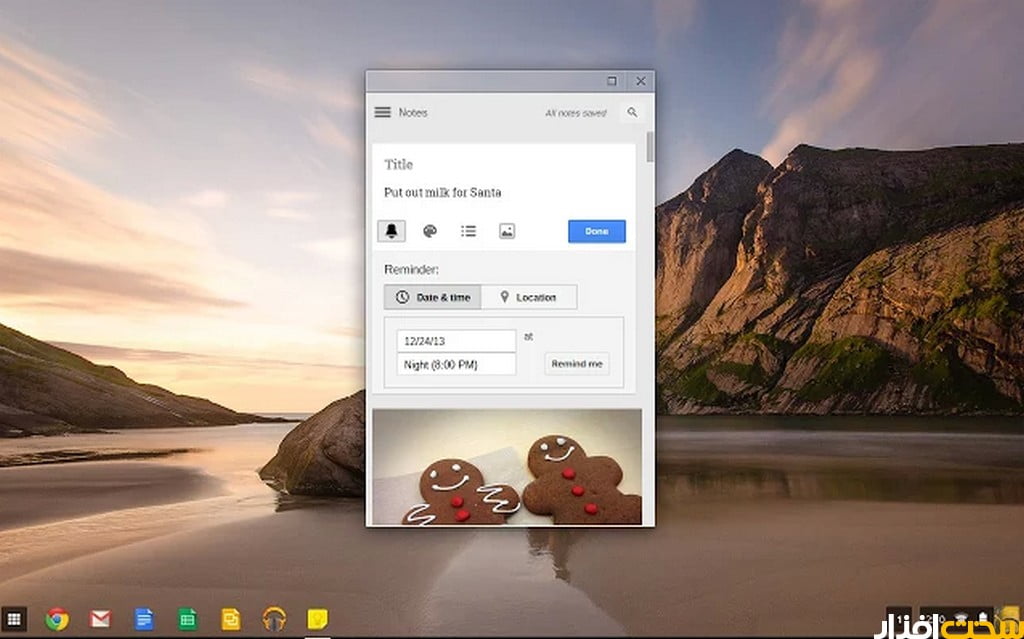
Task: Open Google Keep yellow lightbulb shelf icon
Action: [x=318, y=619]
